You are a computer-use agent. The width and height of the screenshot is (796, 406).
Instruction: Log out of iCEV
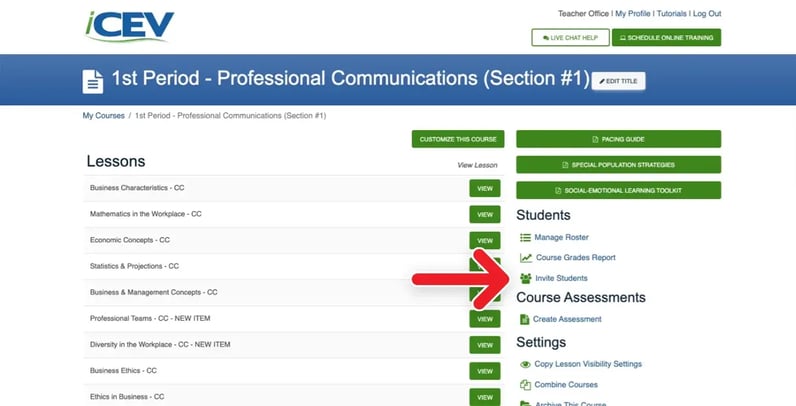707,14
